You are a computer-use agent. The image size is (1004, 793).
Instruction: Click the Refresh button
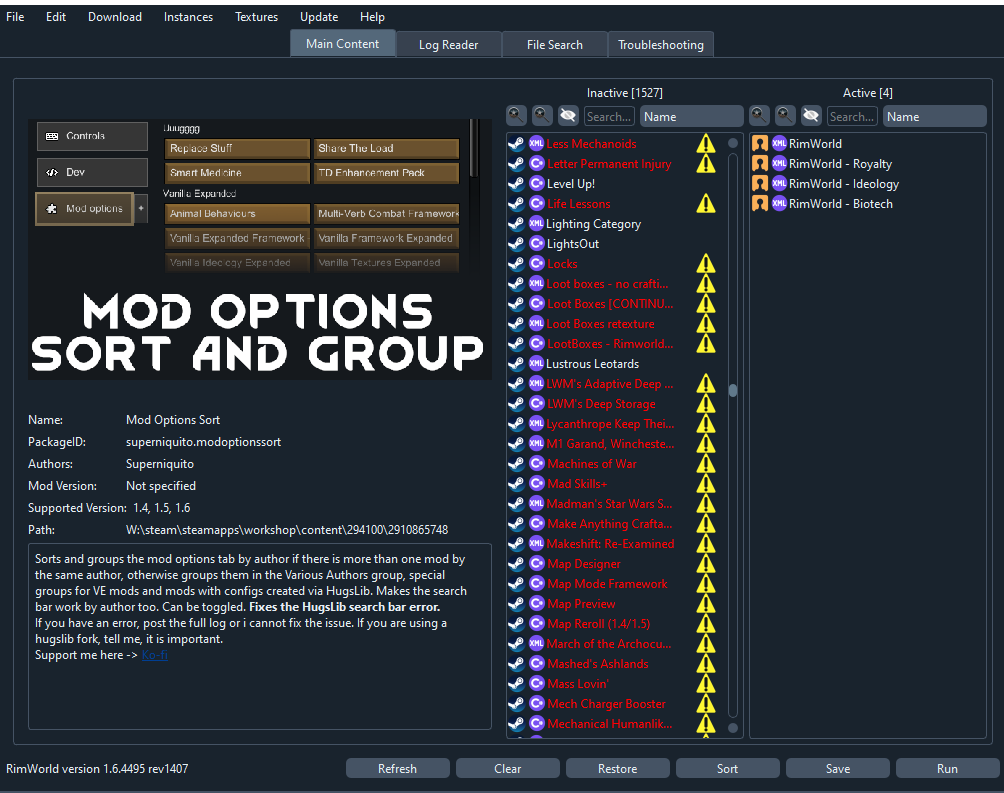397,768
